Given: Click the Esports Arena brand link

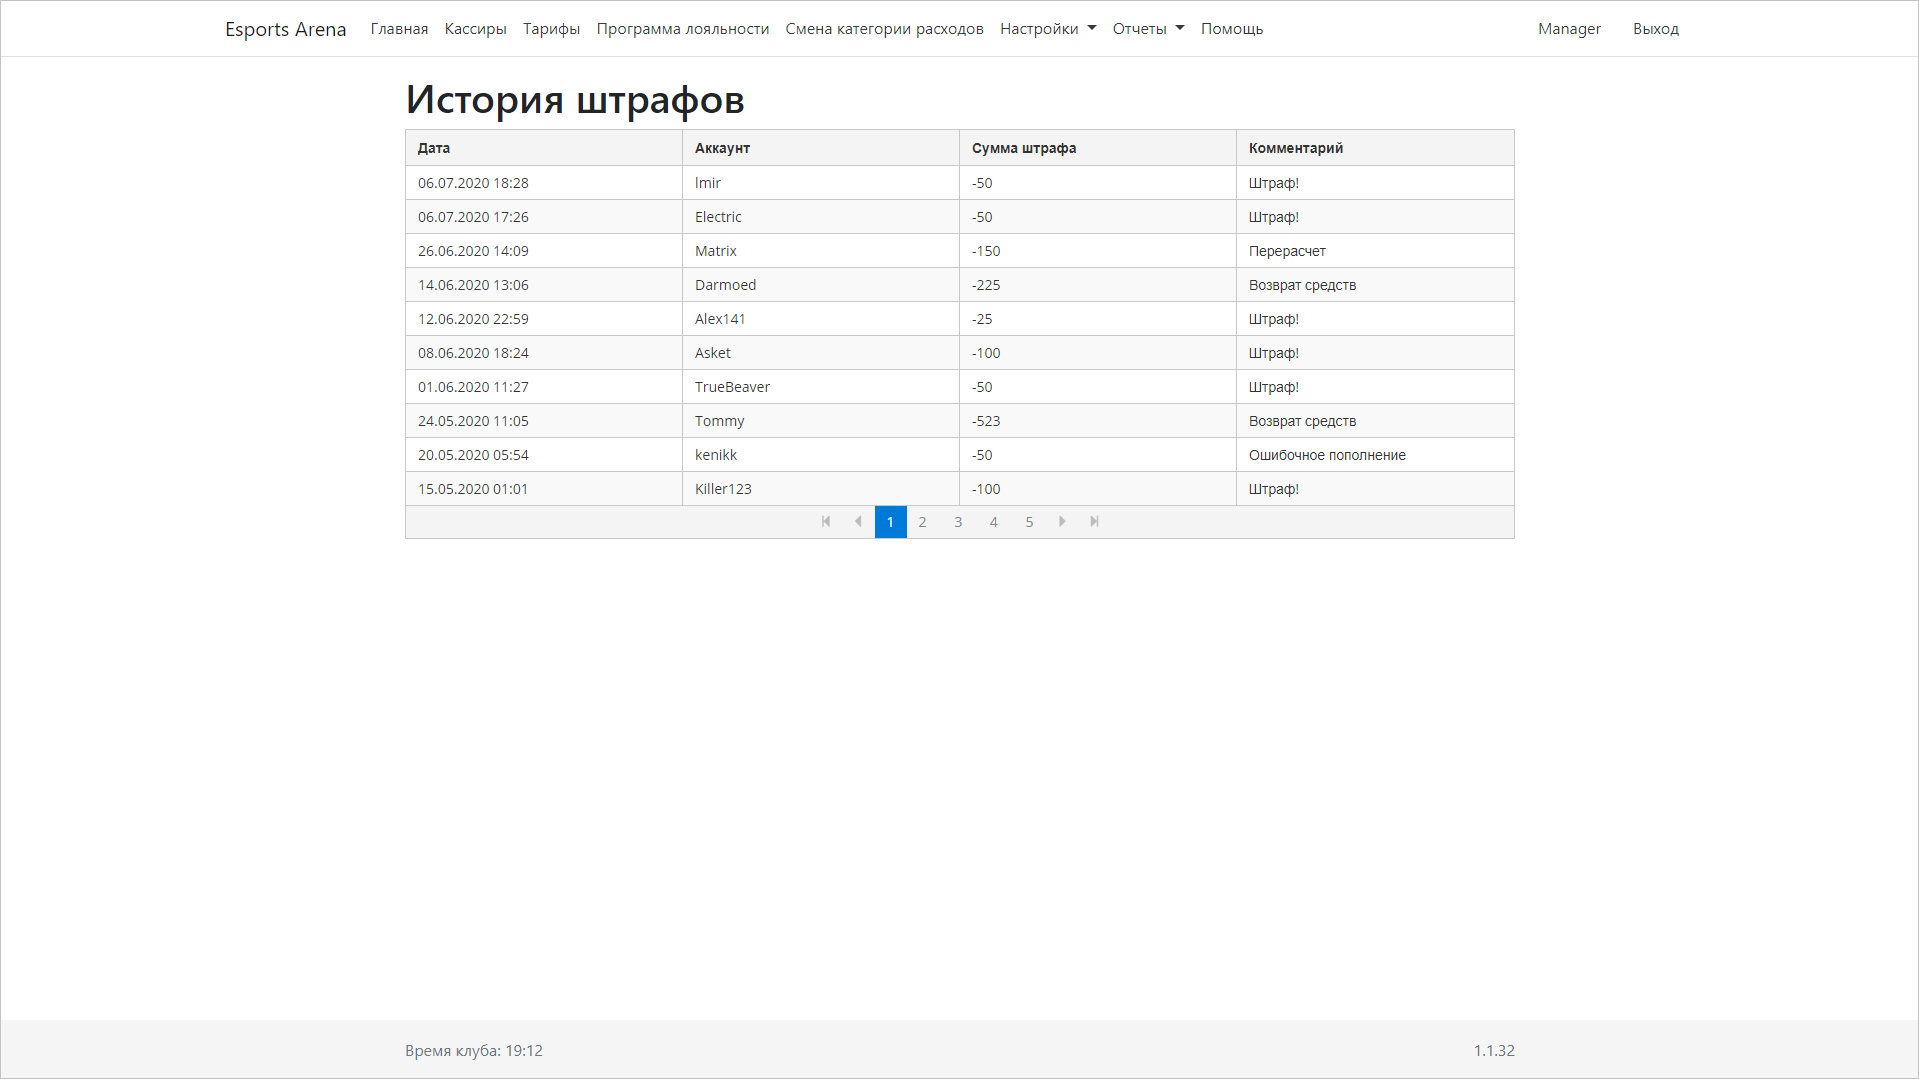Looking at the screenshot, I should click(x=285, y=29).
